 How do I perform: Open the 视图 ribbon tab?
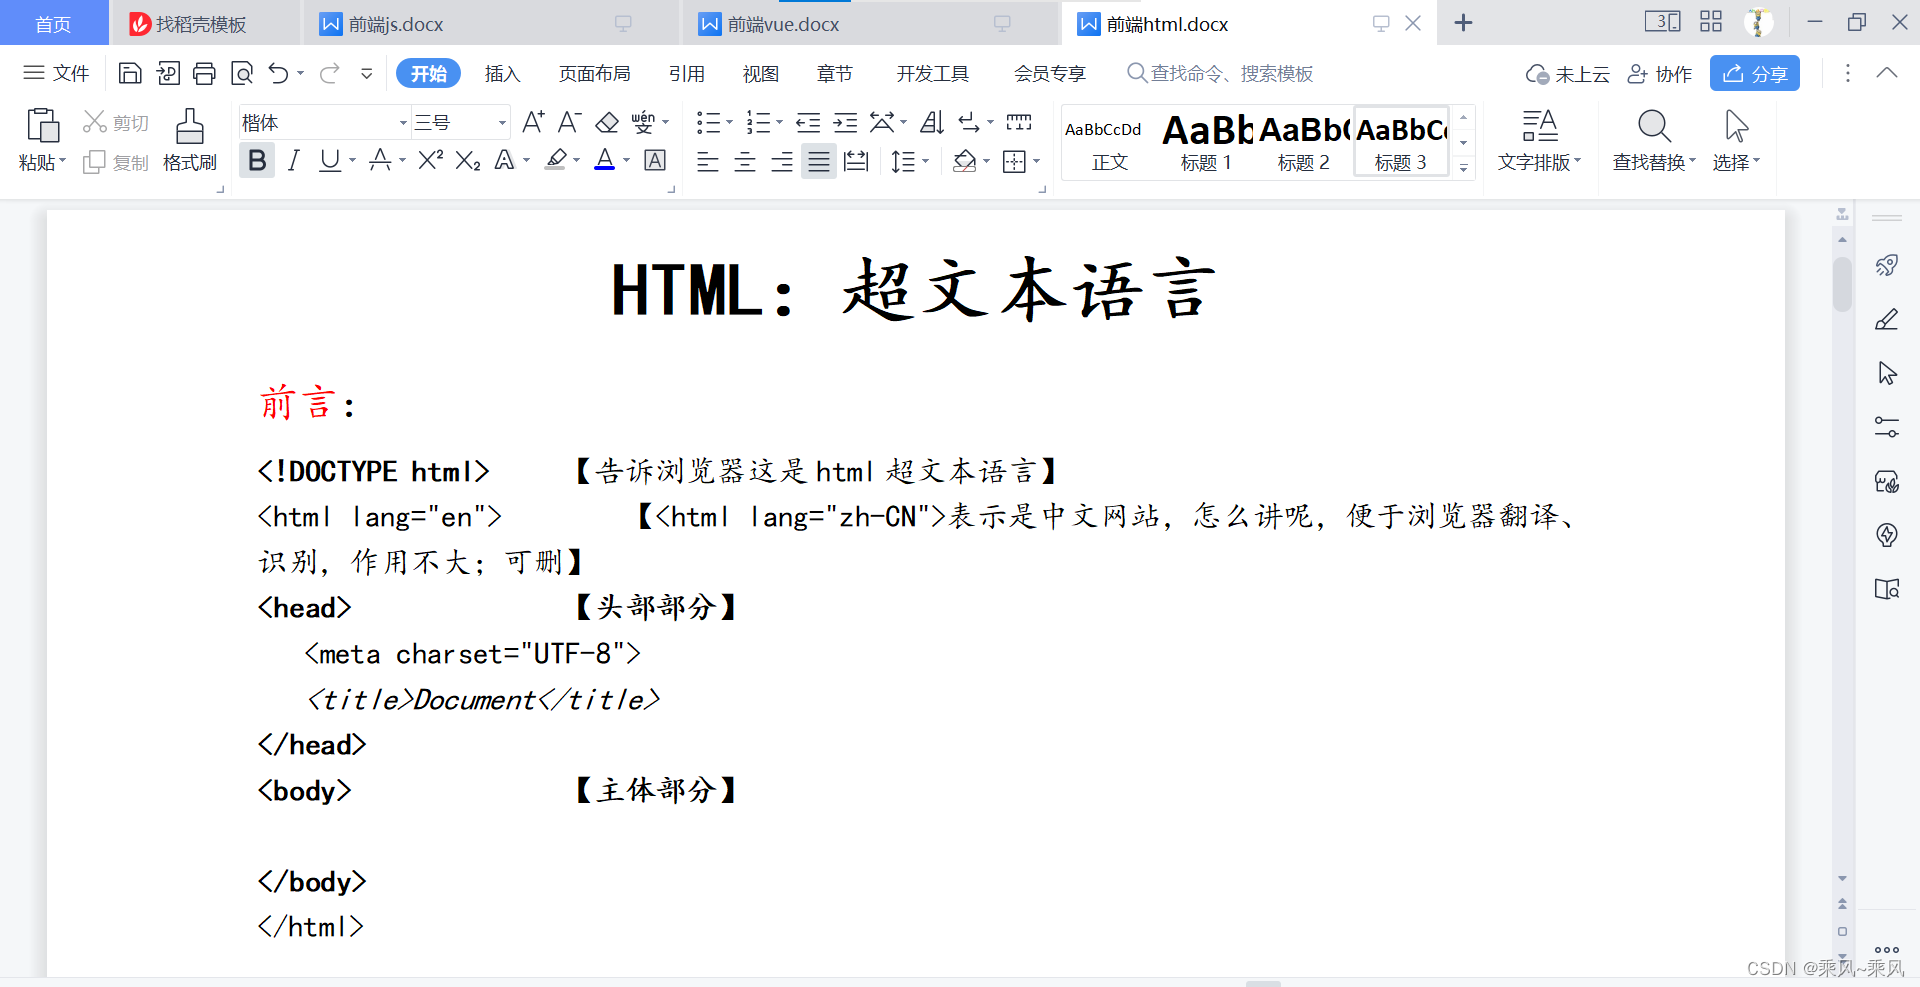coord(761,74)
